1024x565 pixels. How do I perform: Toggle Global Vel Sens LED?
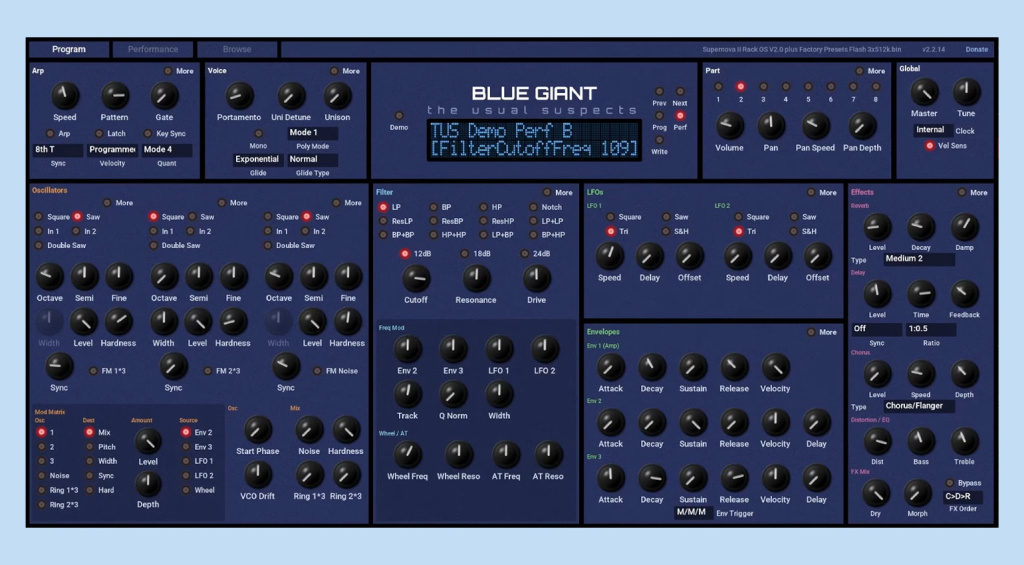pos(929,146)
